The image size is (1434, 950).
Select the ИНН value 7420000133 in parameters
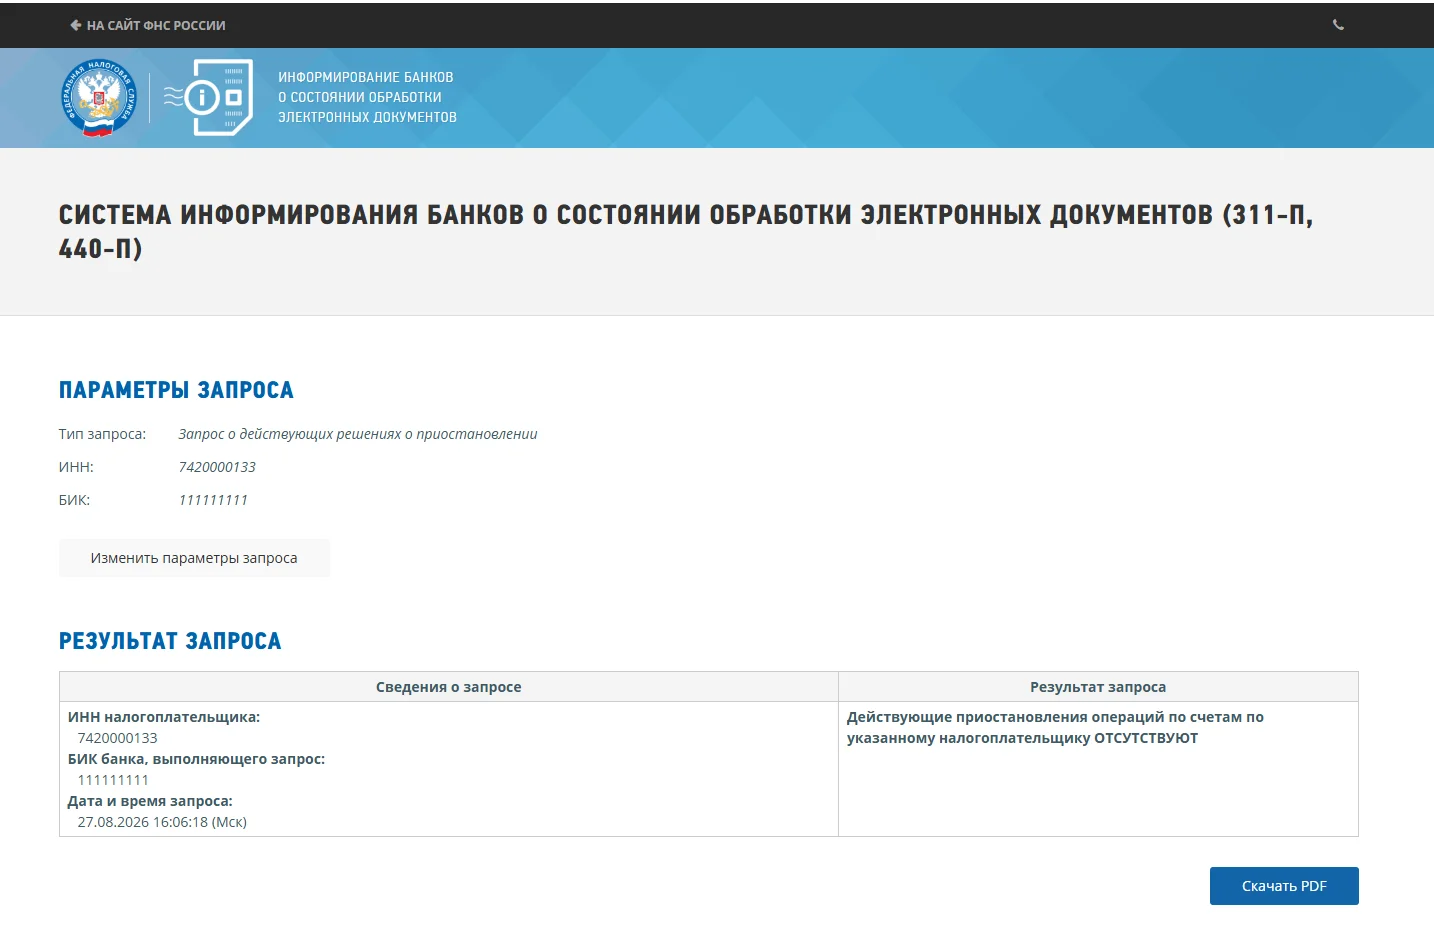coord(217,467)
